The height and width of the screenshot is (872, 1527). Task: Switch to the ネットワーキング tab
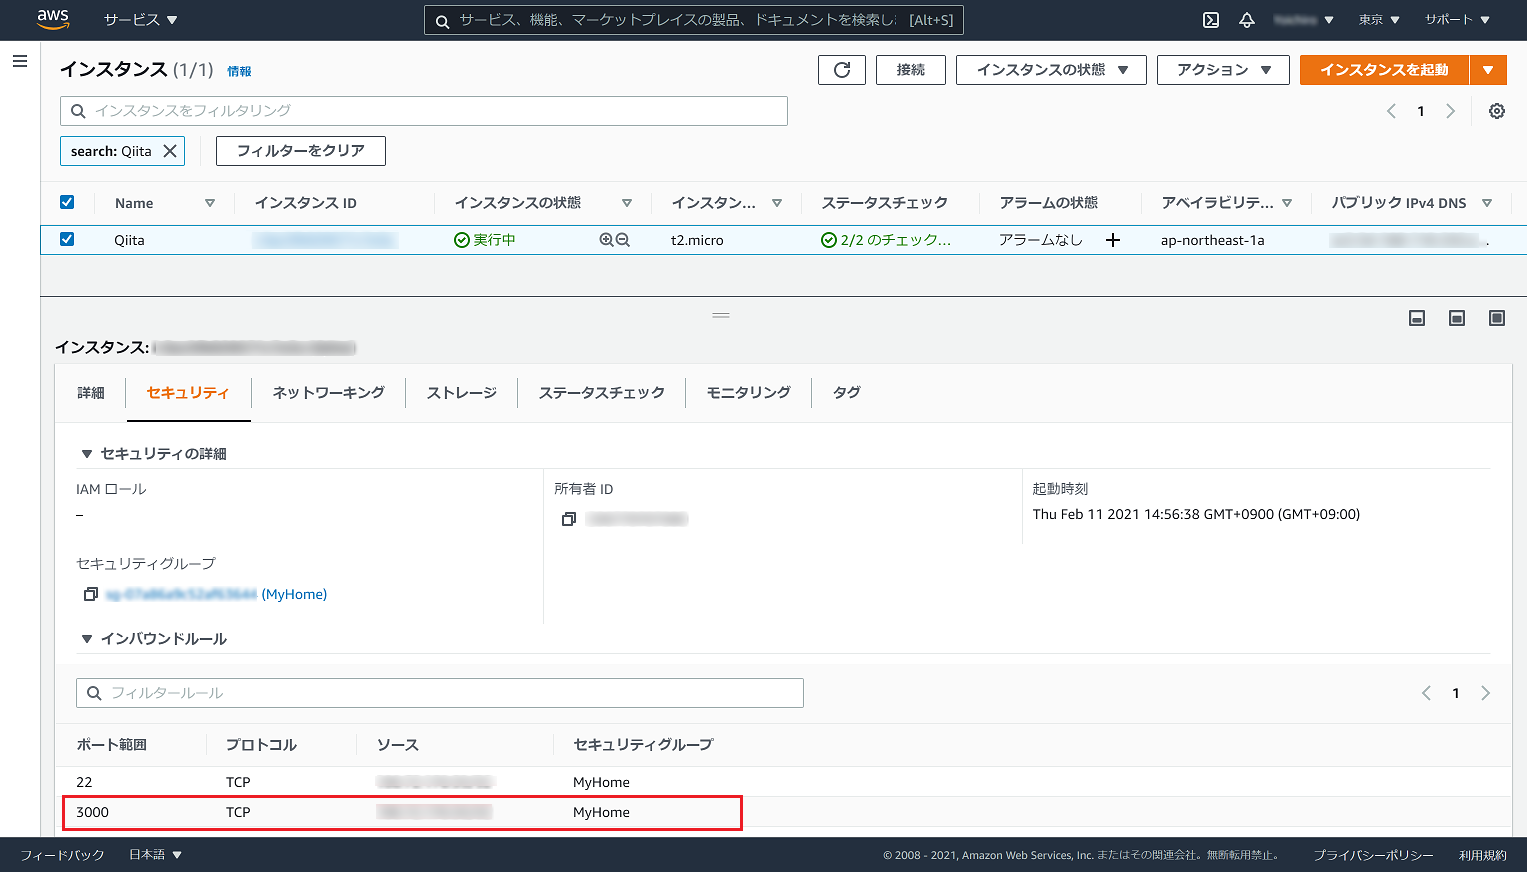(x=328, y=393)
